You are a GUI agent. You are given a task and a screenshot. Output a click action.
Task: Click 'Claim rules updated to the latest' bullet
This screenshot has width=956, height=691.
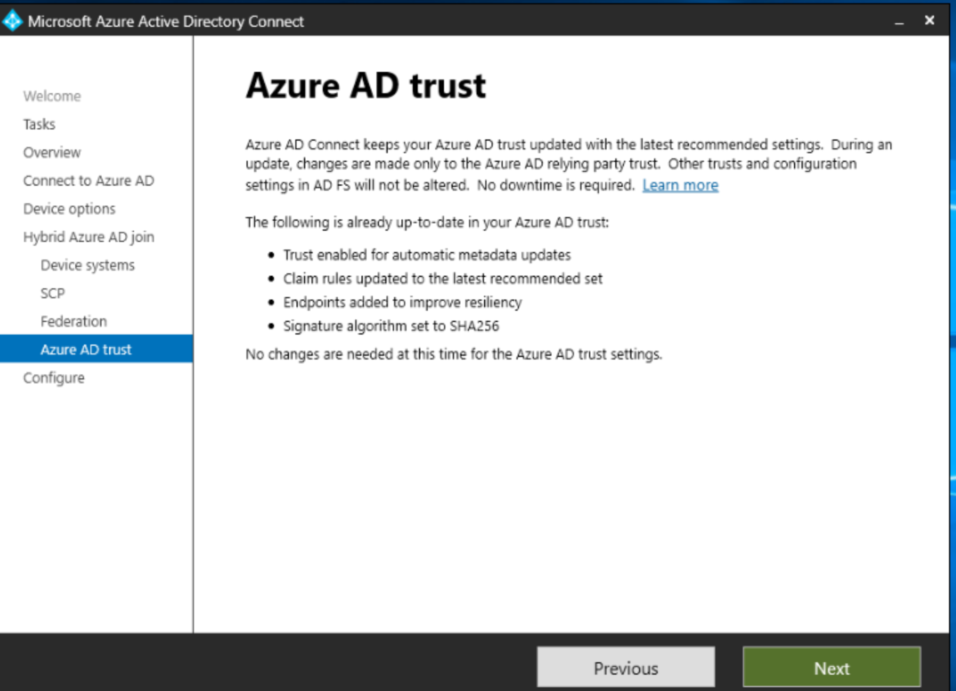(x=443, y=279)
